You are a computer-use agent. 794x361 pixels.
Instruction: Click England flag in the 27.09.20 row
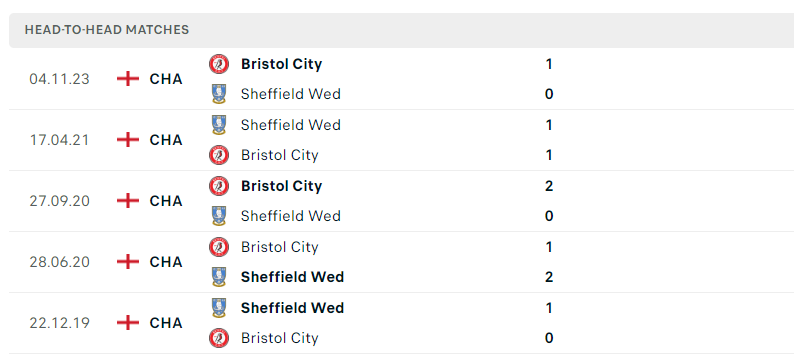point(128,201)
